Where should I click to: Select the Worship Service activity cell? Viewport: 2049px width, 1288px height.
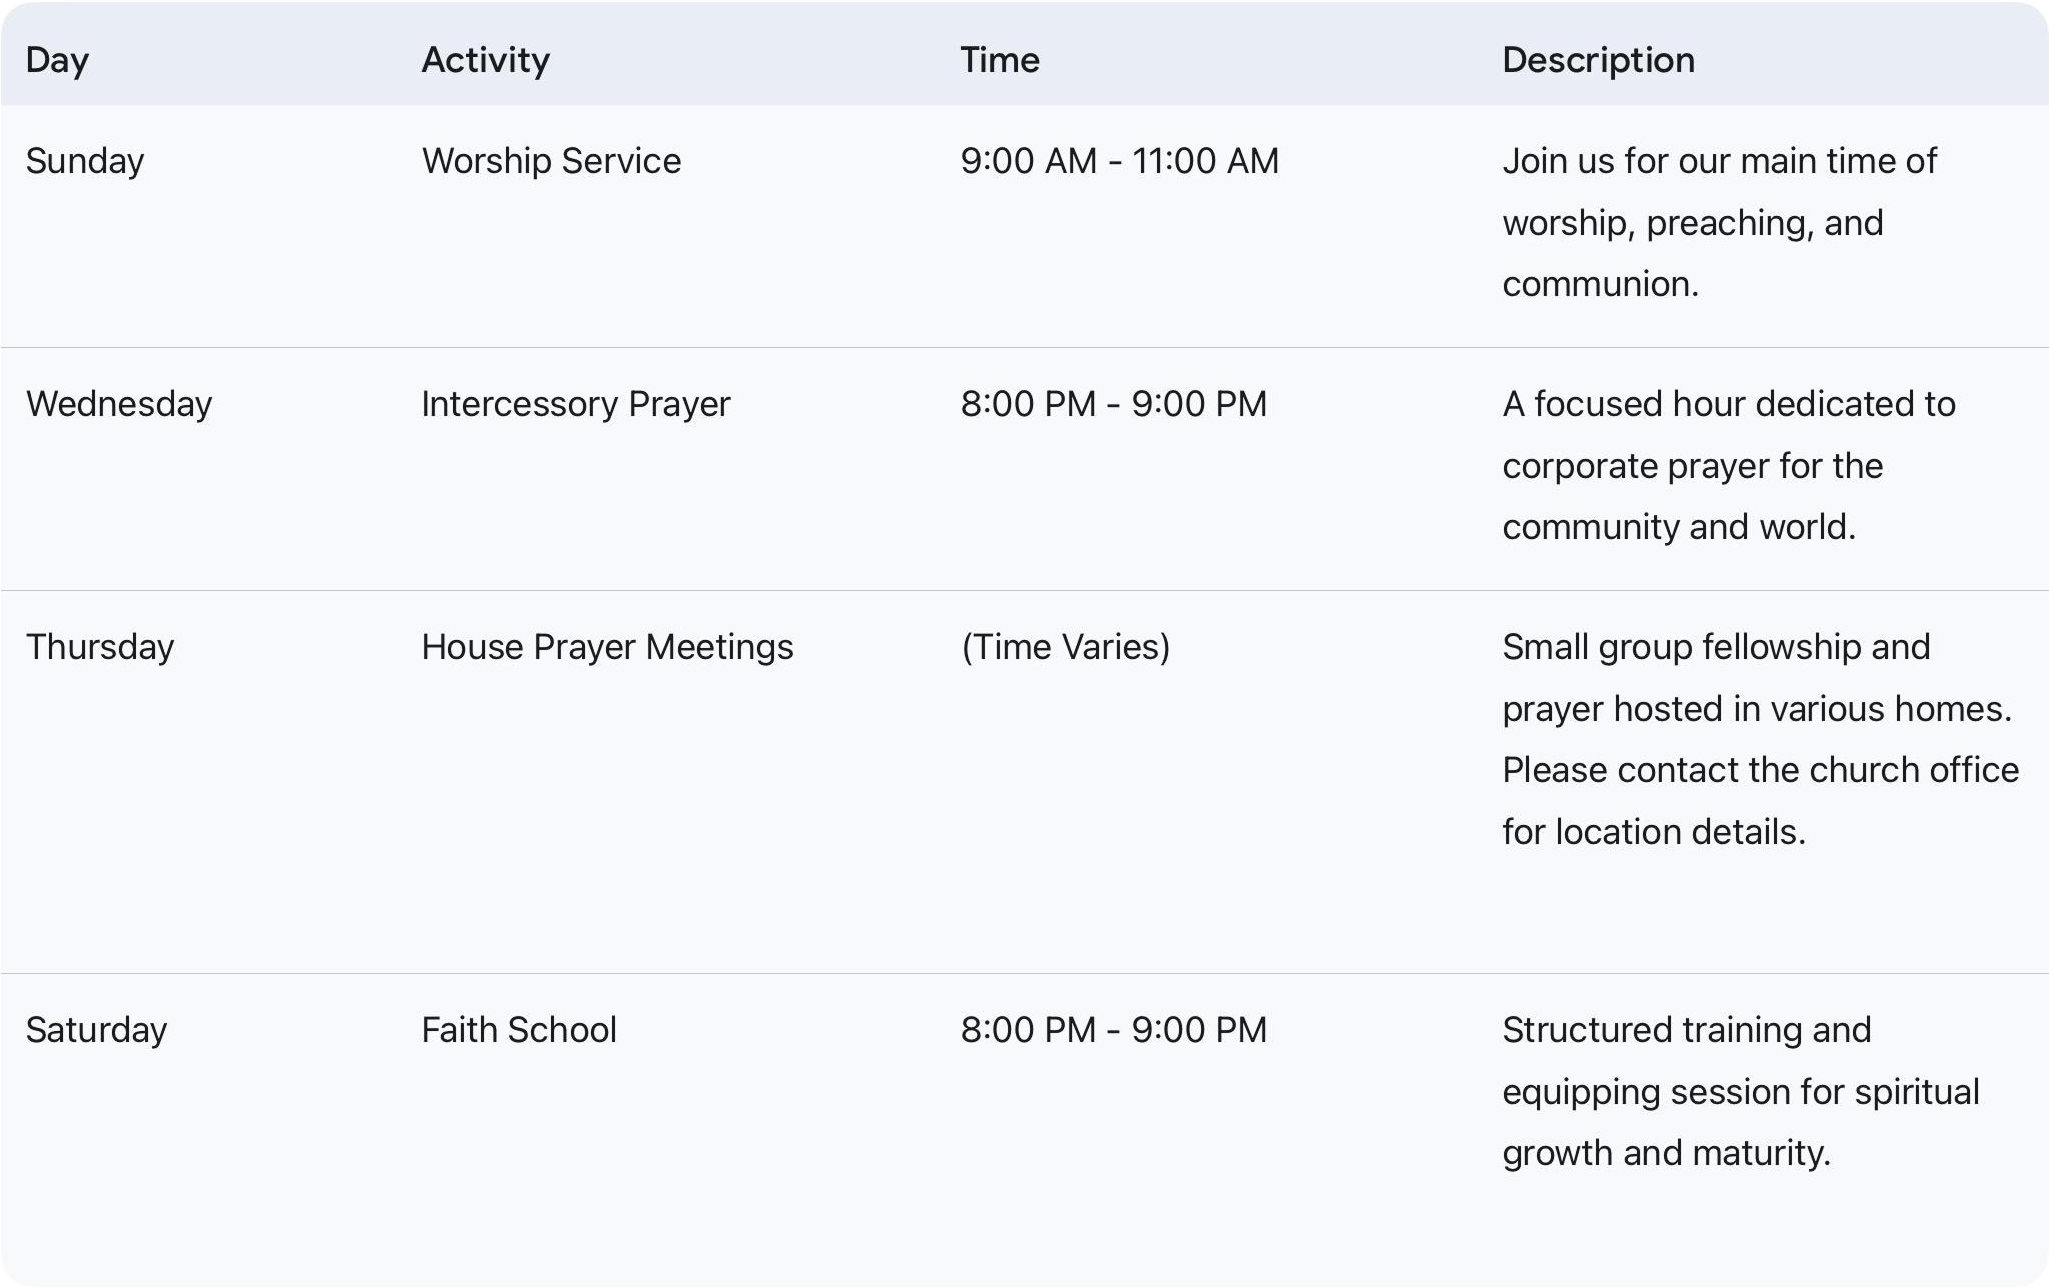click(551, 161)
